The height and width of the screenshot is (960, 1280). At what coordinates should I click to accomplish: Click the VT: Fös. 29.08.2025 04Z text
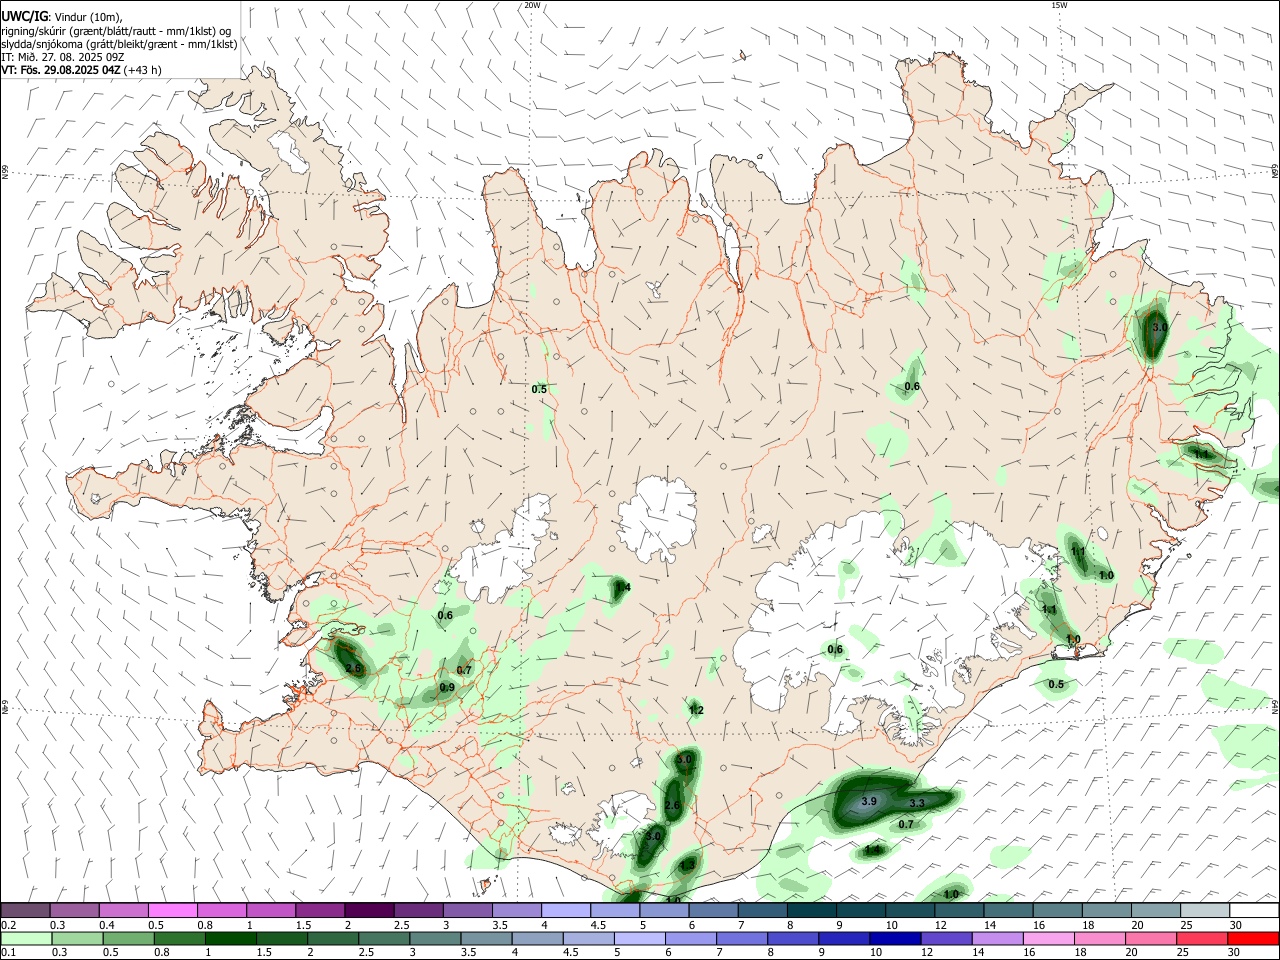(x=59, y=70)
